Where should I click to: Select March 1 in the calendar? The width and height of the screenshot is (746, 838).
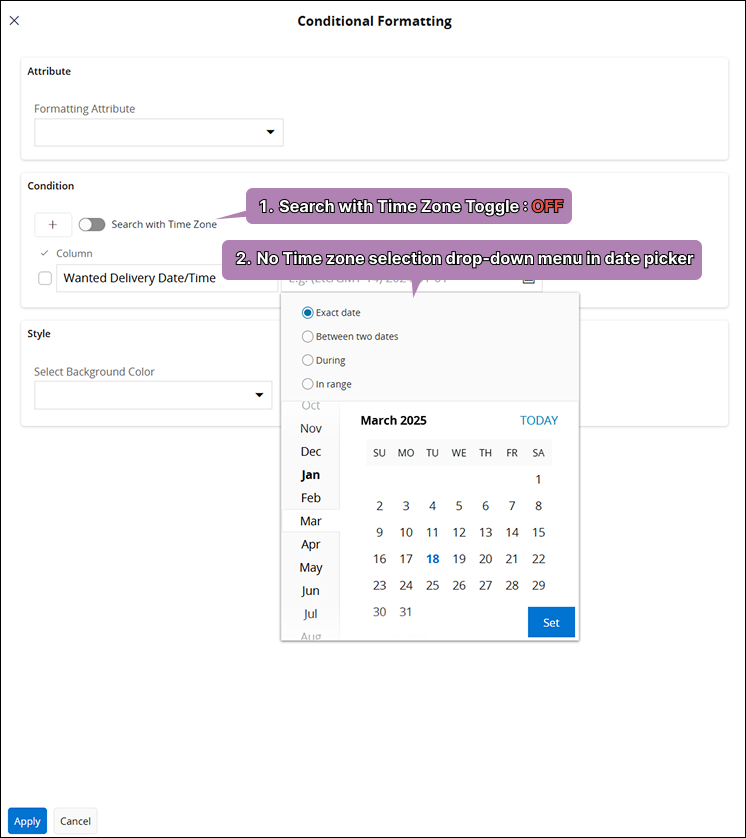click(x=538, y=479)
